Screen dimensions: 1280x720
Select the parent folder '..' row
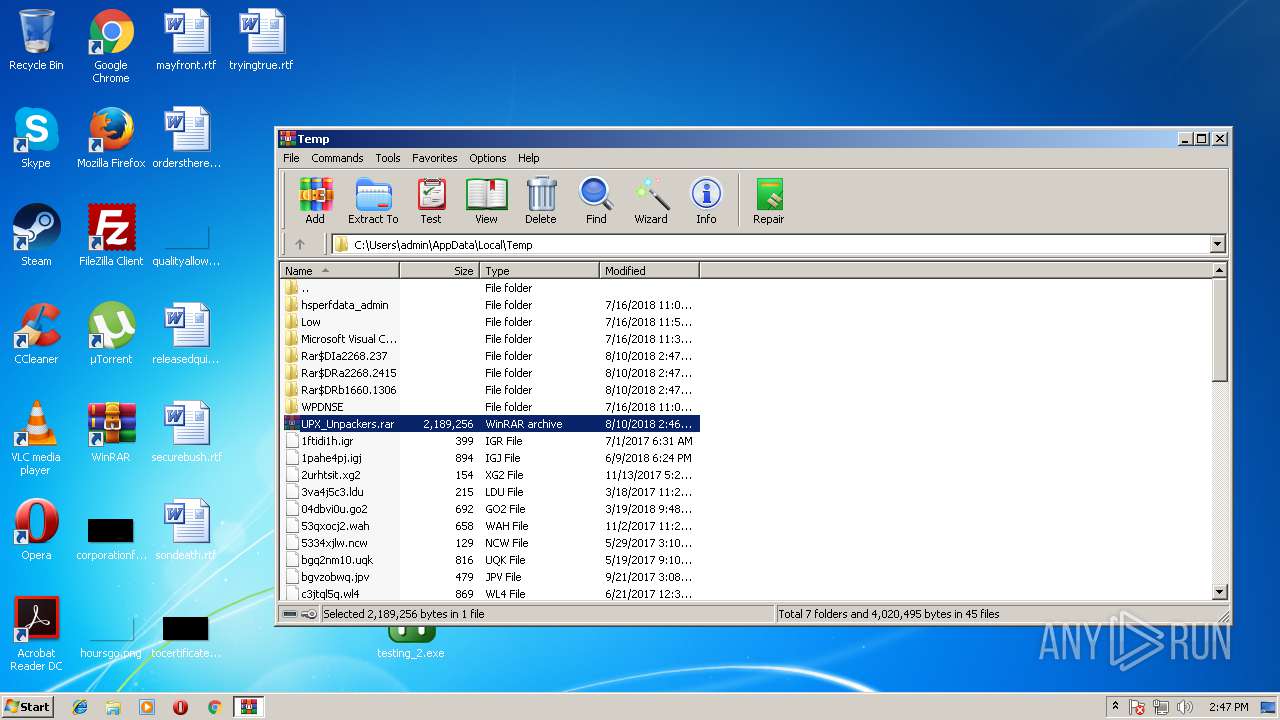[490, 288]
